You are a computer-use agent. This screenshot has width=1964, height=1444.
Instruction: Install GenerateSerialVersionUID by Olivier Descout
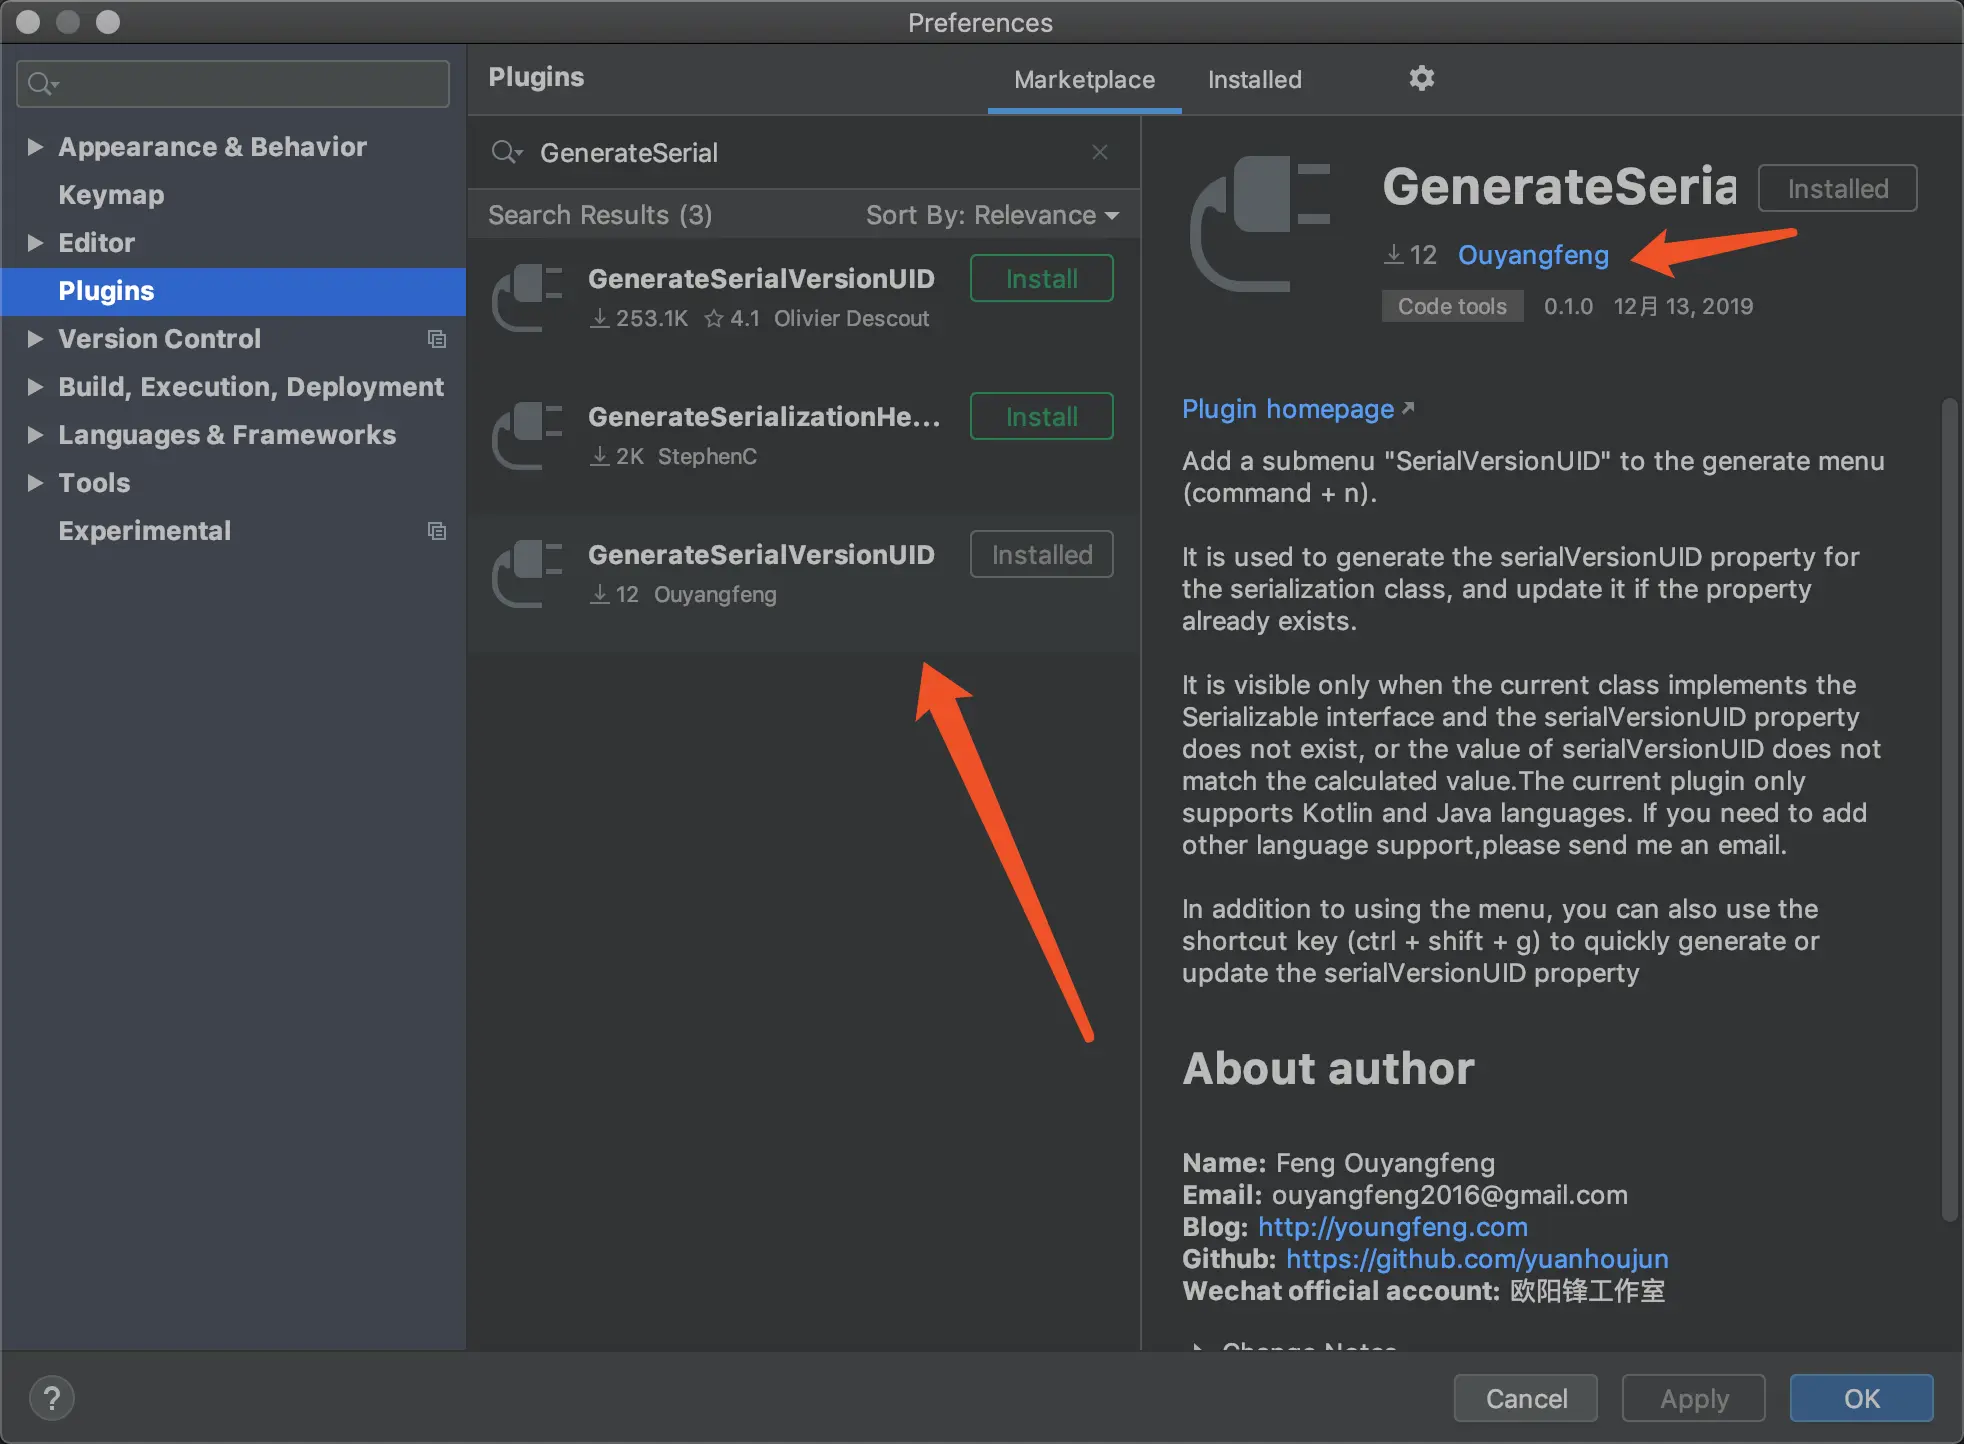point(1041,278)
